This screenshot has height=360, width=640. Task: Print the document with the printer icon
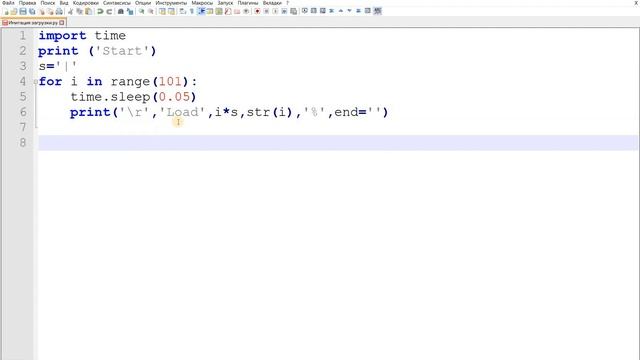coord(59,11)
